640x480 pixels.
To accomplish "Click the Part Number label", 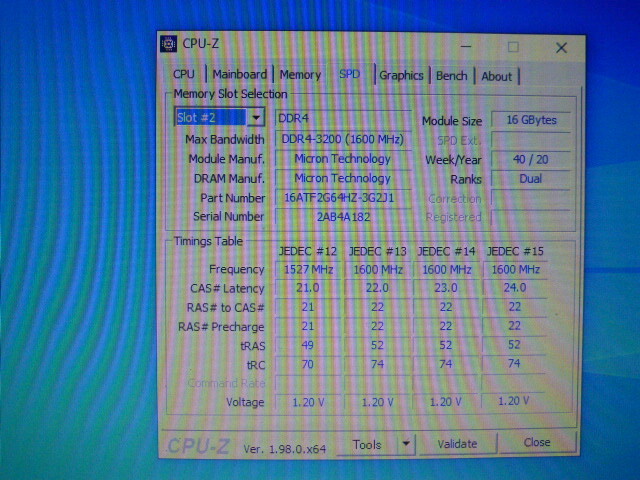I will (x=233, y=198).
